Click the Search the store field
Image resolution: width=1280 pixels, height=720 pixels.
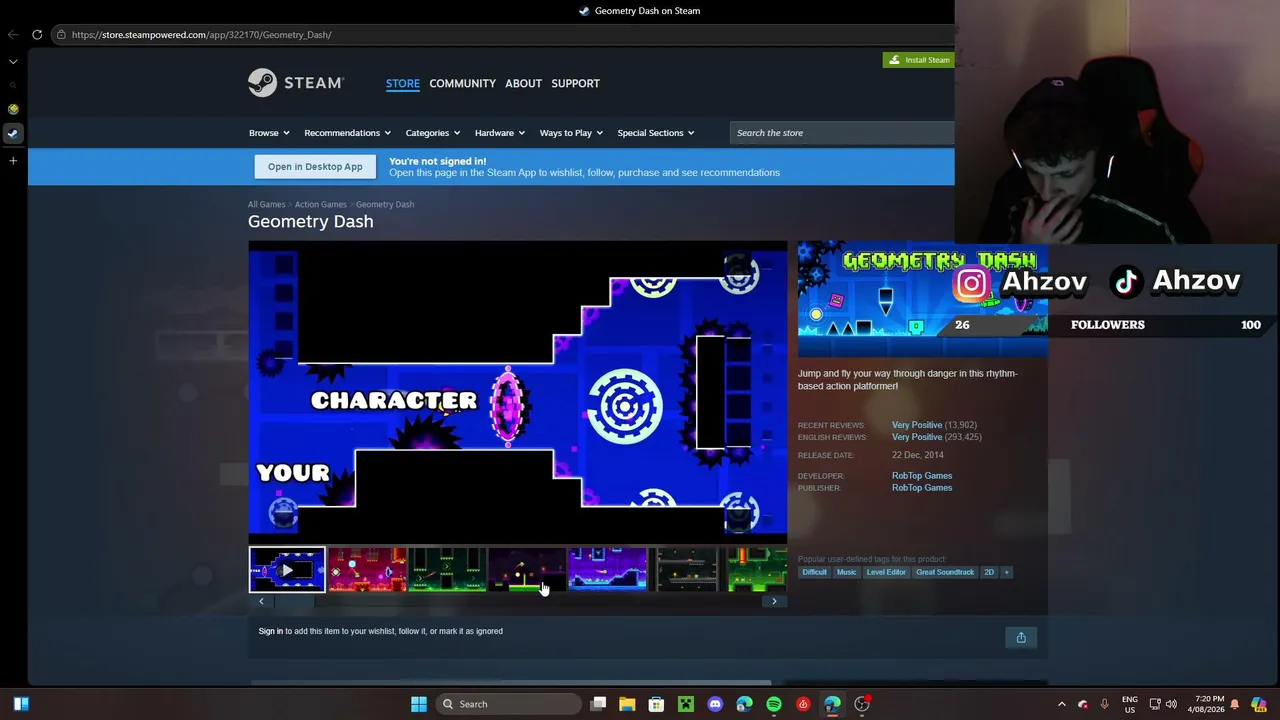coord(842,133)
